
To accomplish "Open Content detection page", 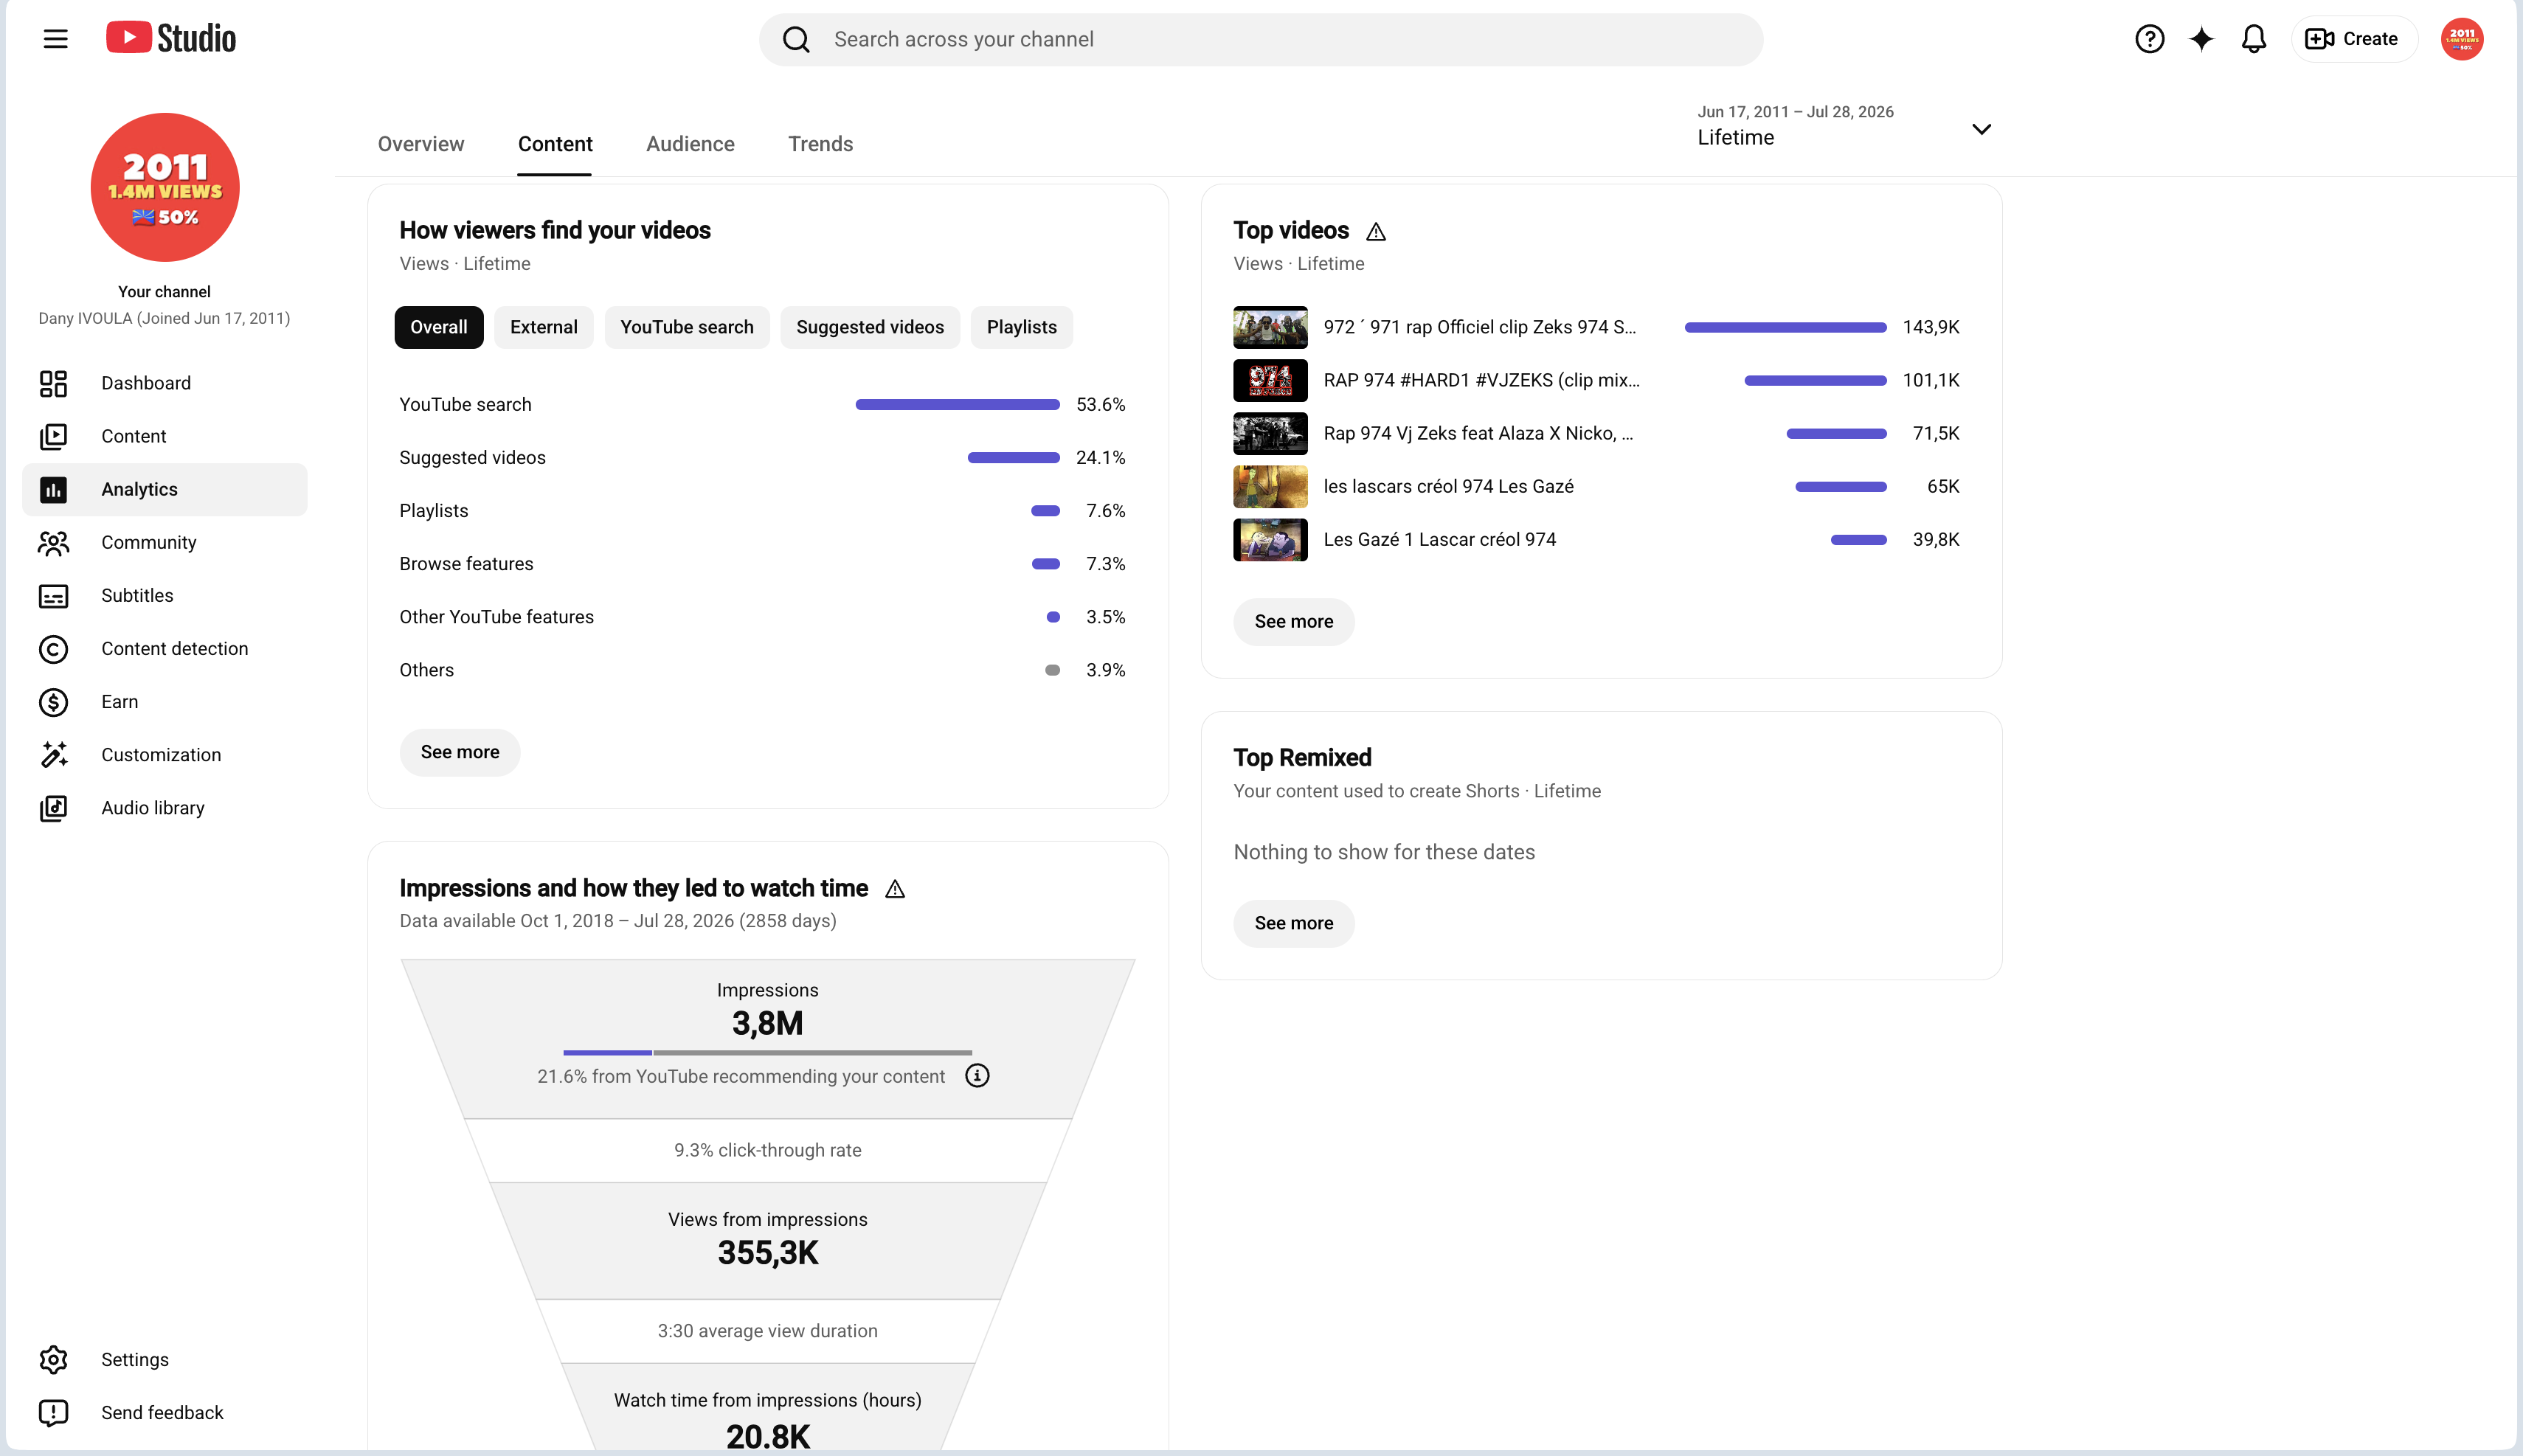I will [165, 648].
